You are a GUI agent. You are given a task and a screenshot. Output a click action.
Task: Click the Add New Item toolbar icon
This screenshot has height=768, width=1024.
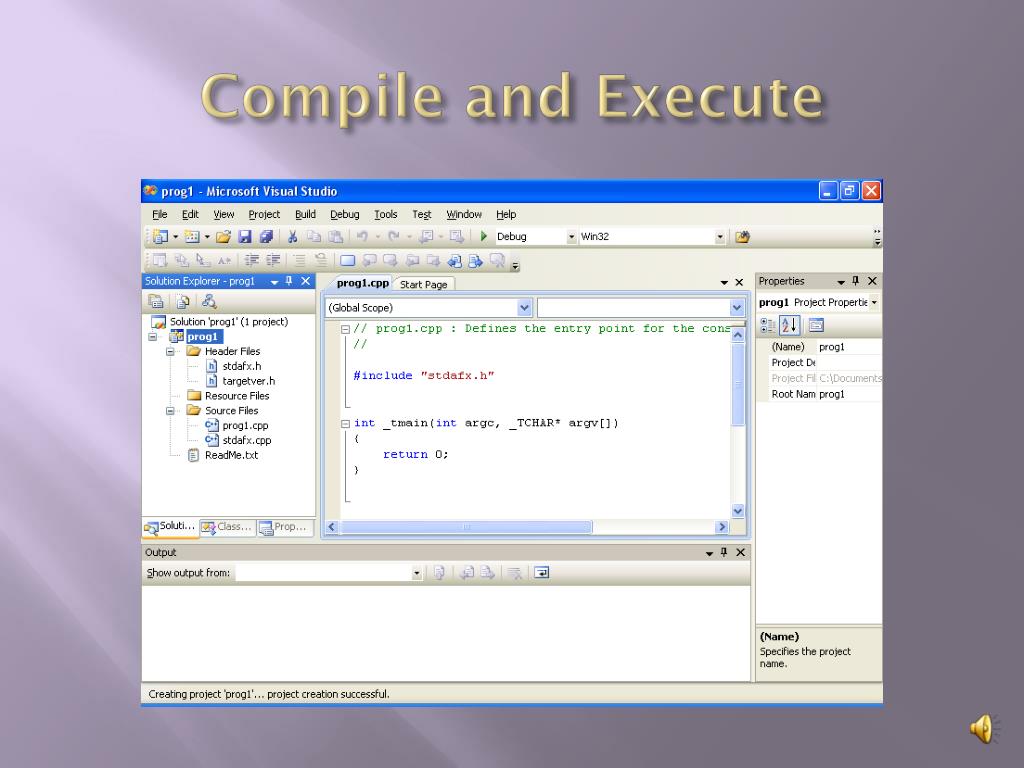pyautogui.click(x=191, y=236)
